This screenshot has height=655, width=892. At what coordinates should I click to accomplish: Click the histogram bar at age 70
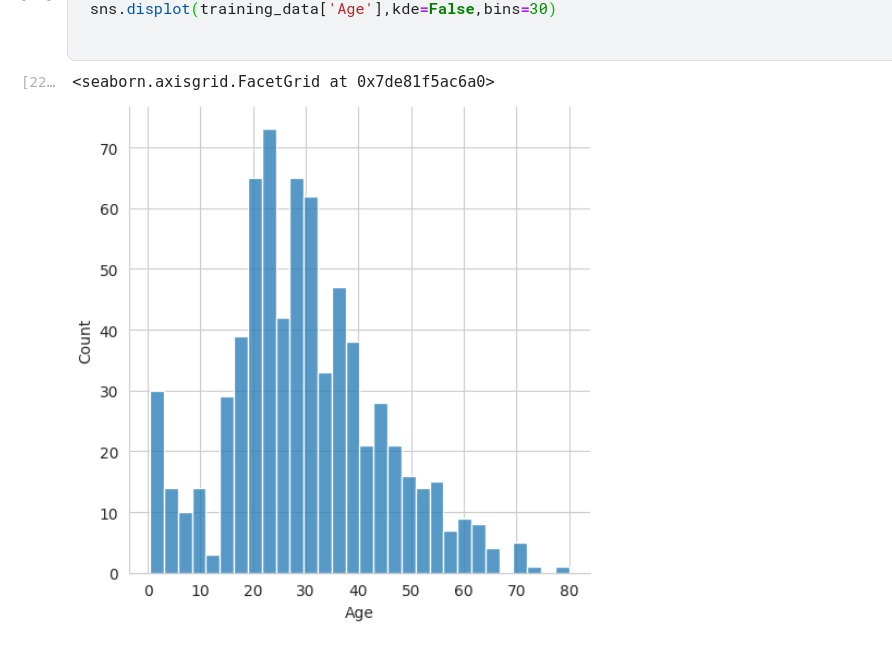[x=520, y=558]
